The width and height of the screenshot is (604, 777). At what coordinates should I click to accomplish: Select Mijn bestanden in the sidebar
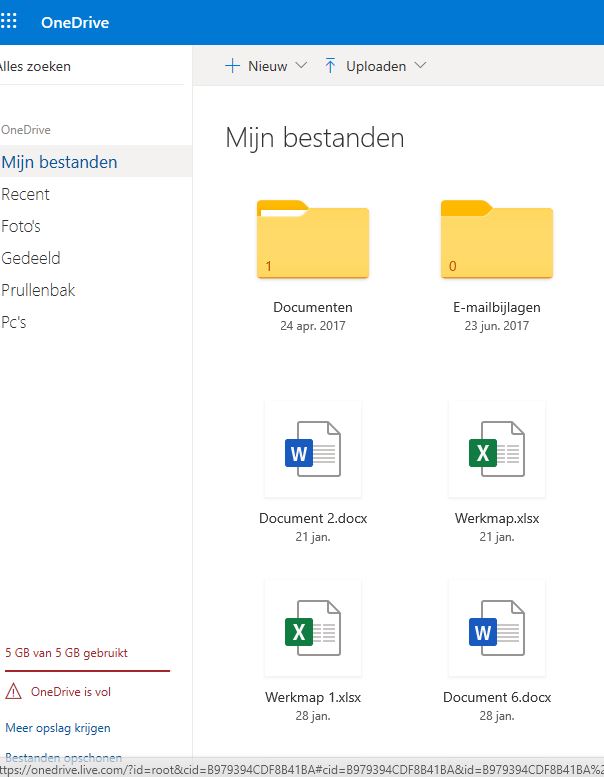click(x=96, y=162)
